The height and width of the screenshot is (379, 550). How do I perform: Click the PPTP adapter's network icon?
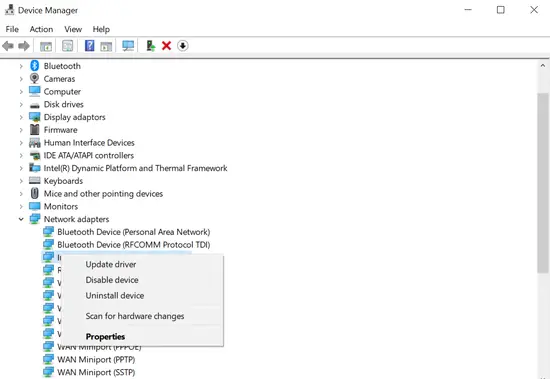tap(48, 359)
